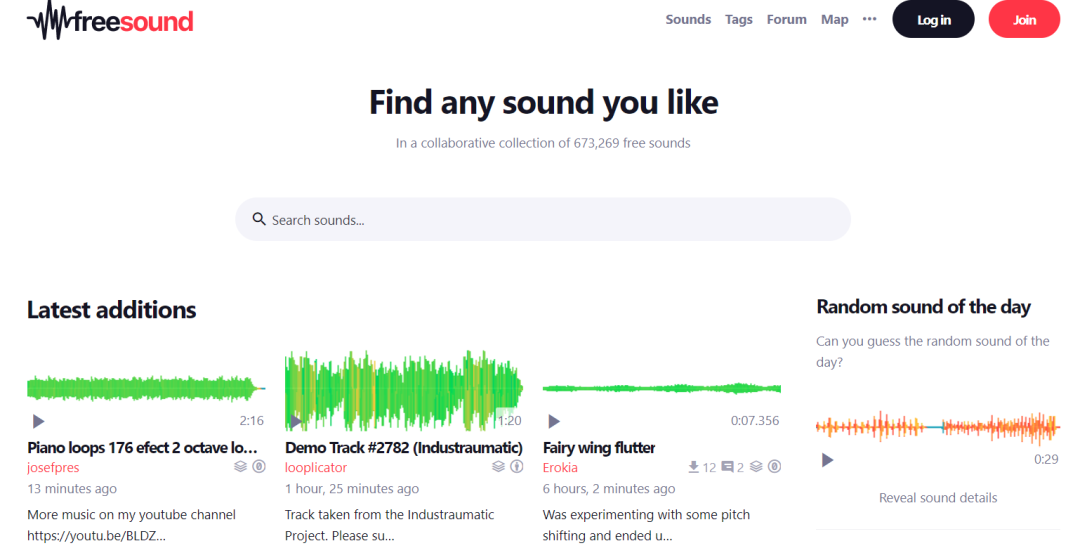Play the random sound of the day
1080x548 pixels.
point(827,460)
